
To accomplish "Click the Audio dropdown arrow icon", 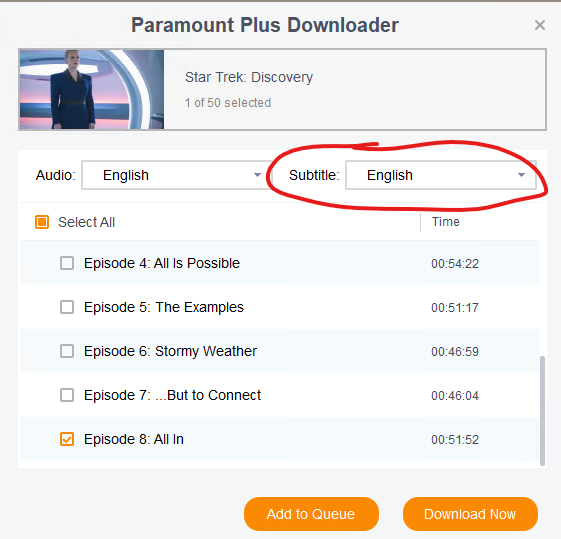I will pyautogui.click(x=257, y=175).
